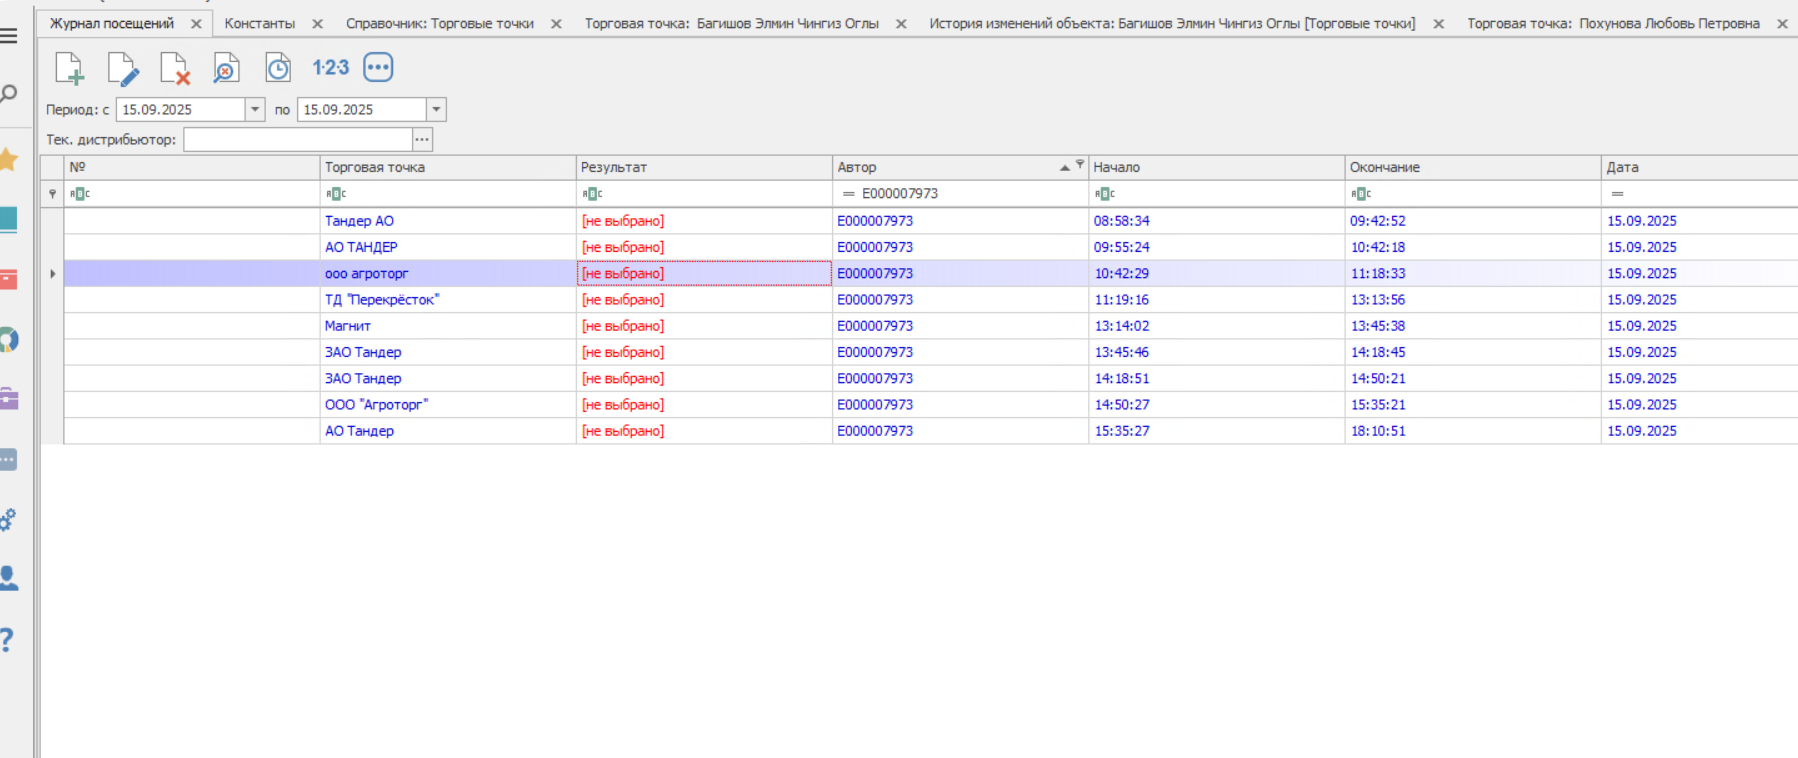Viewport: 1798px width, 758px height.
Task: Open Торговая точка: Похунова Любовь Петровна tab
Action: tap(1613, 23)
